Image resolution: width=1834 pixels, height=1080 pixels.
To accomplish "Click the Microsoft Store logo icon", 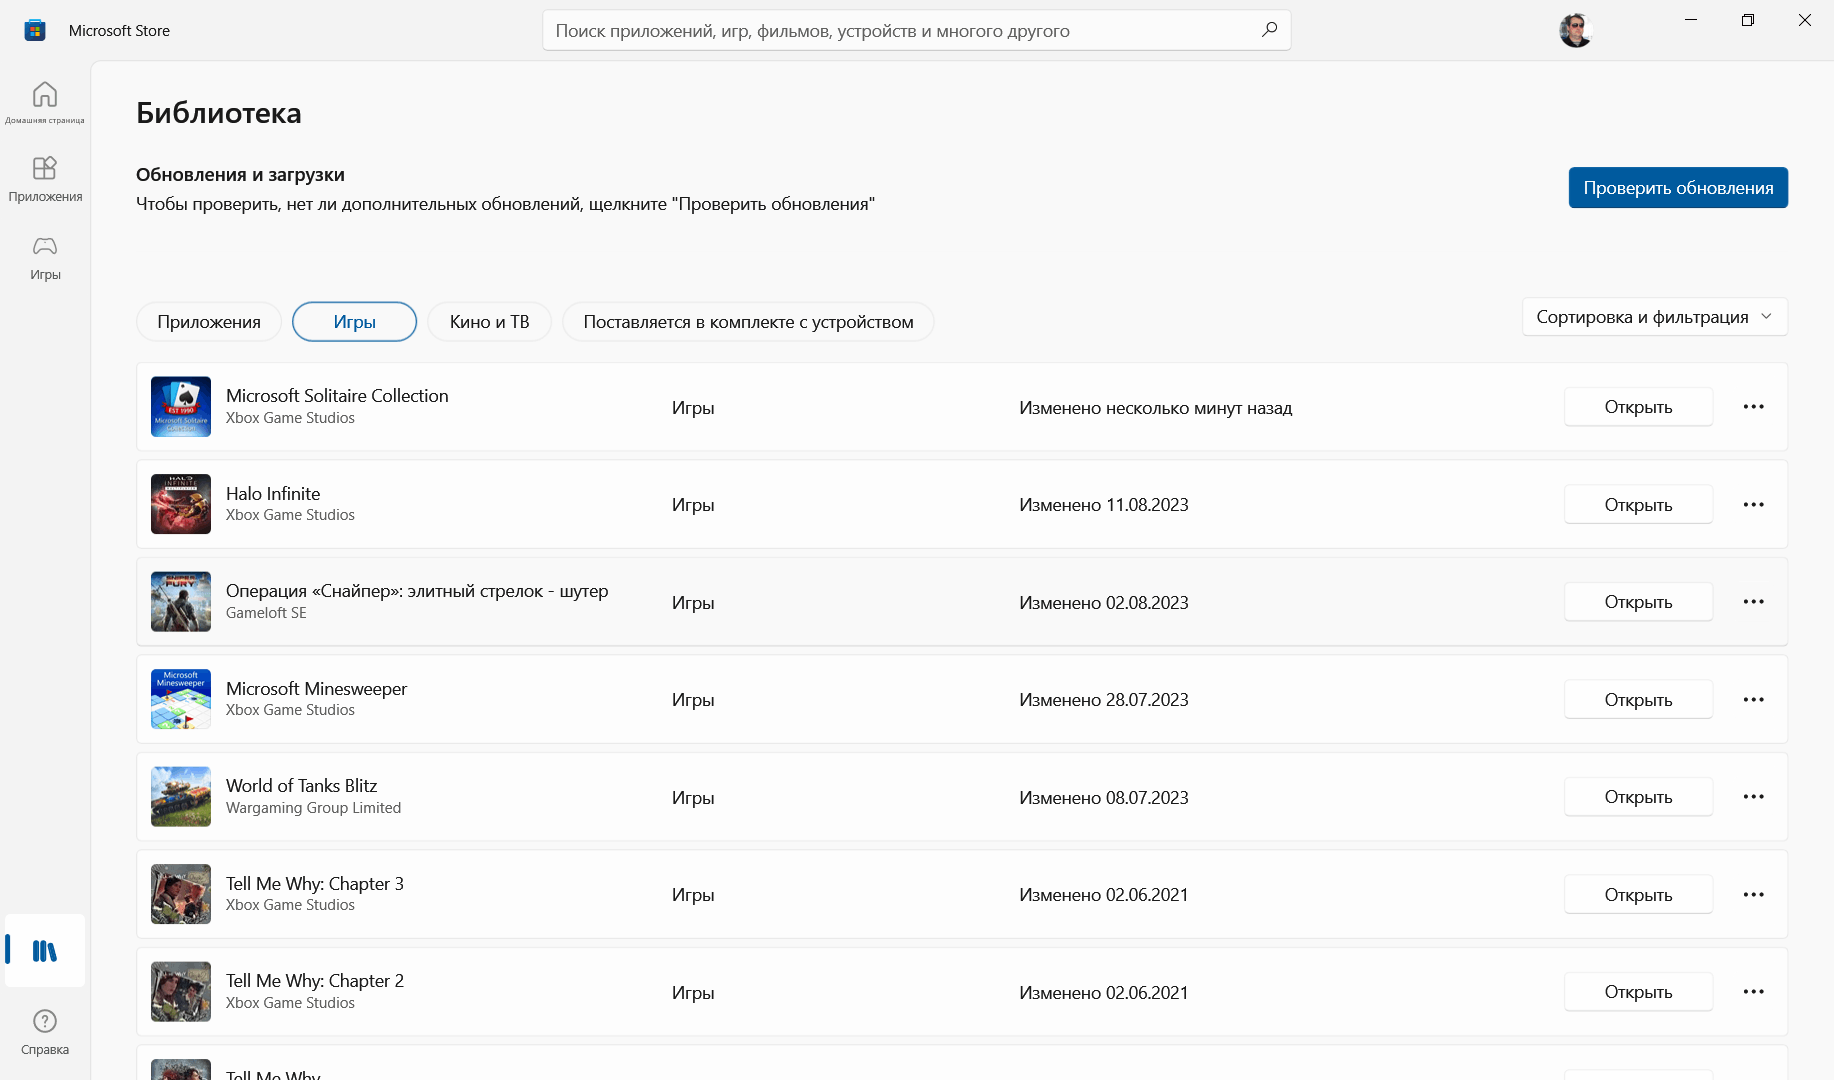I will 35,30.
